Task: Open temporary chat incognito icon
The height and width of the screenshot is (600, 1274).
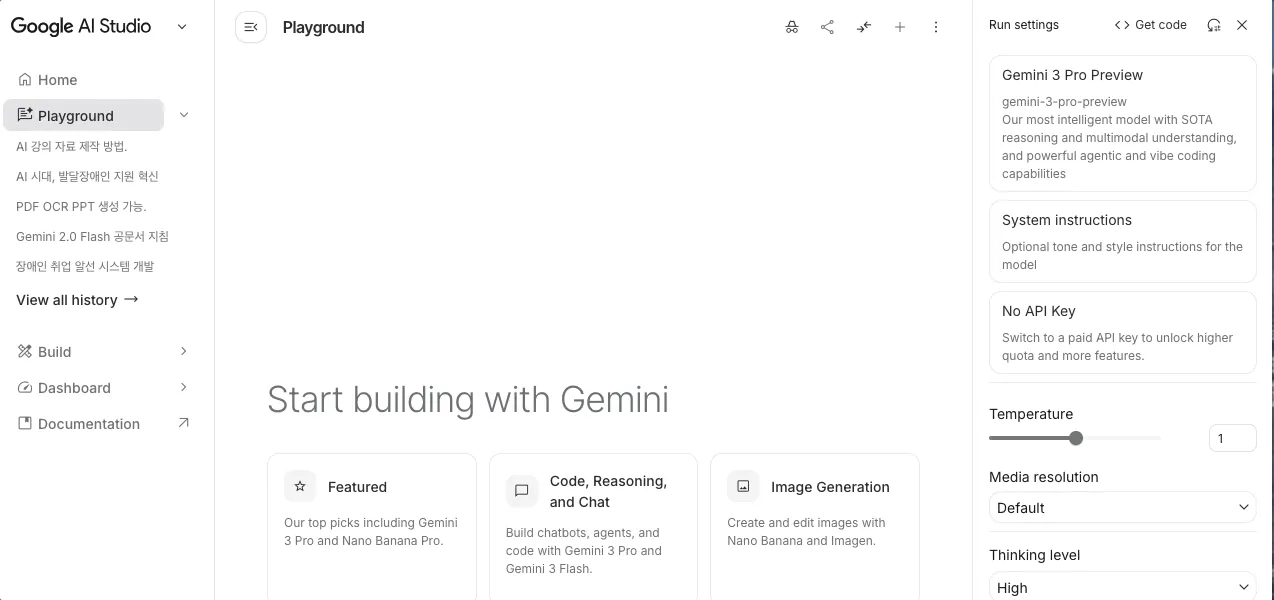Action: 792,27
